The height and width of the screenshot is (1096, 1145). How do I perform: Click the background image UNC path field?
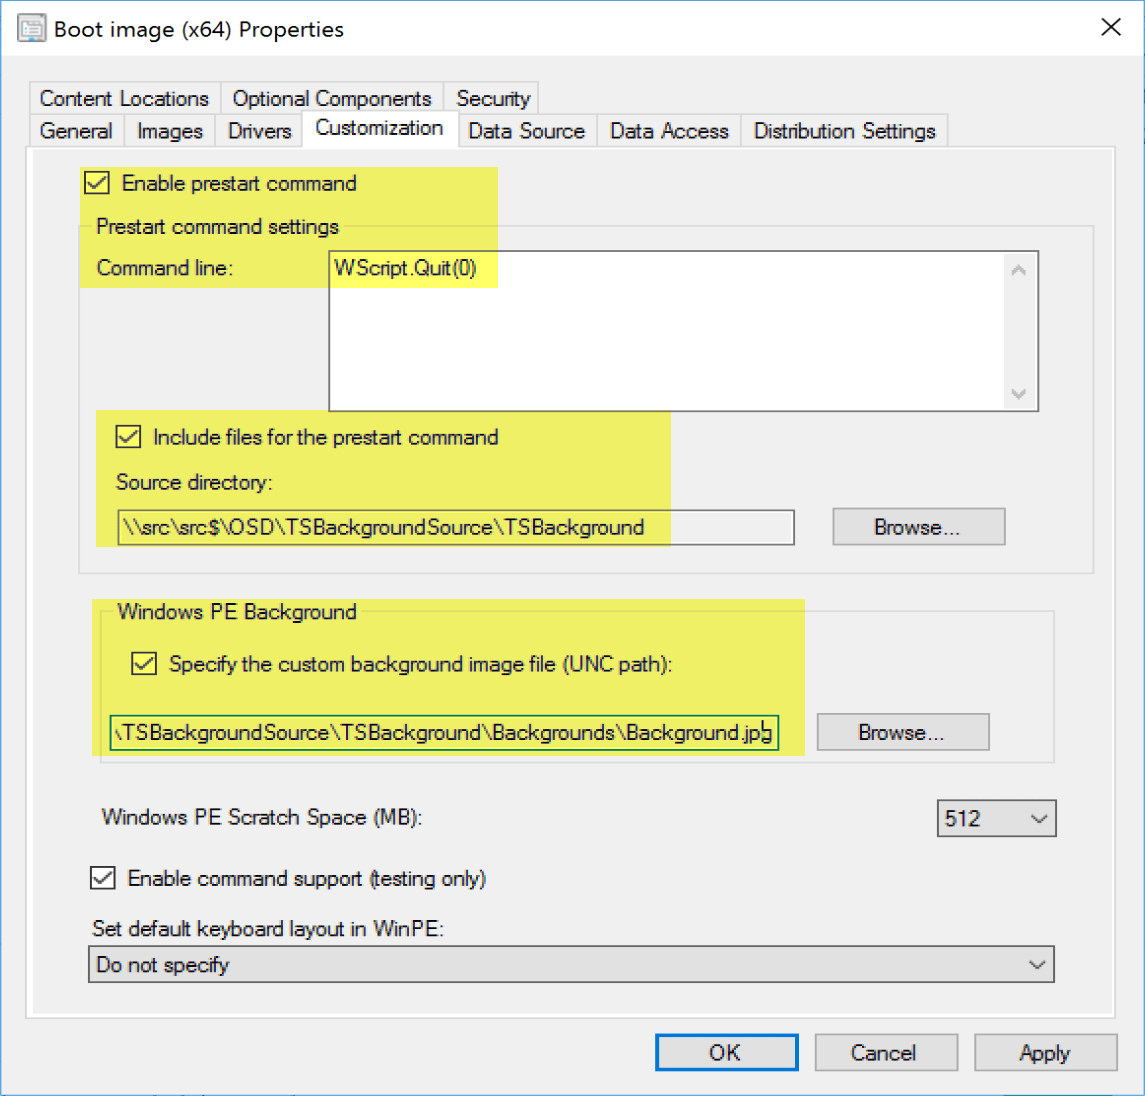click(443, 733)
